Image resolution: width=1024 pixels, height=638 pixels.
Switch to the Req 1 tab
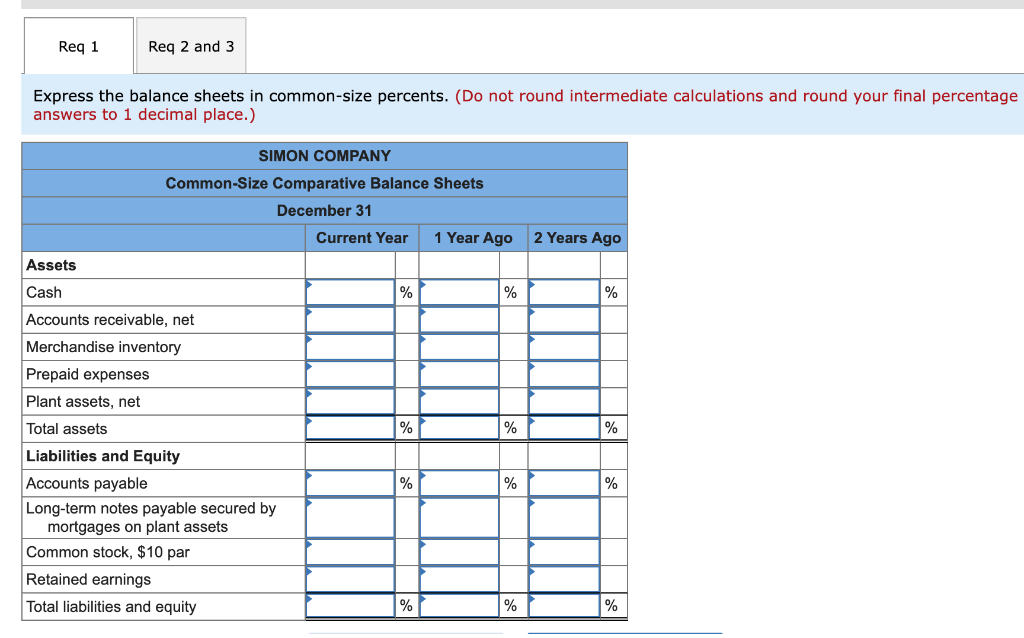79,46
